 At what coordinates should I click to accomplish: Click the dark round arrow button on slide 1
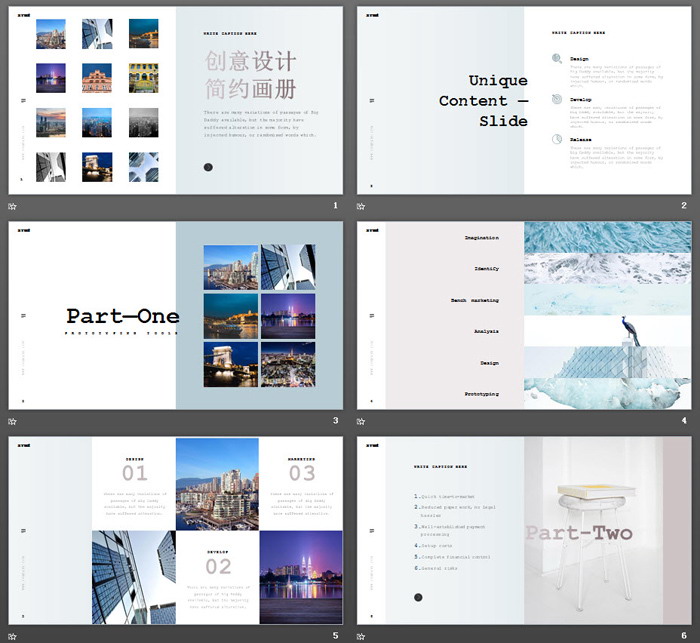pos(208,167)
